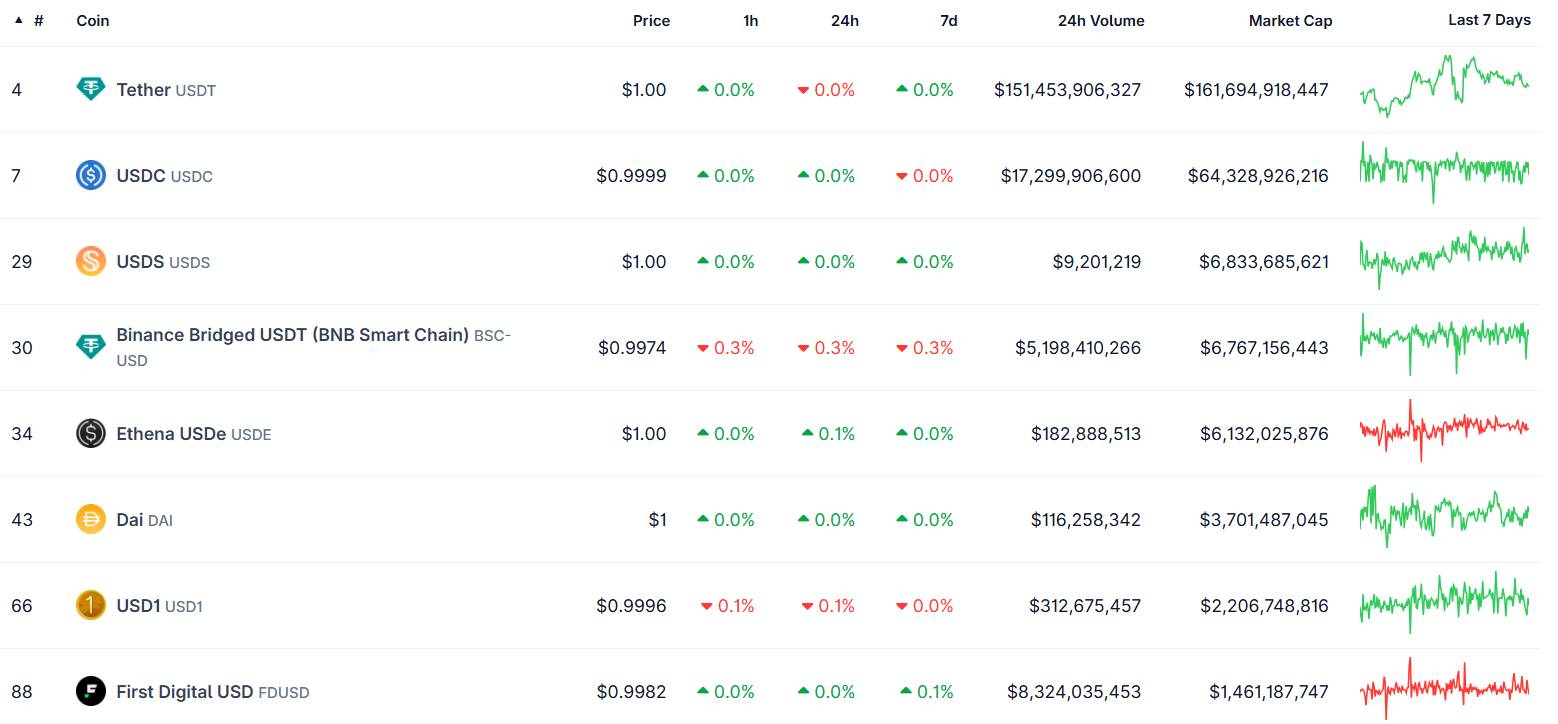View Dai's 7-day sparkline chart

pyautogui.click(x=1444, y=516)
